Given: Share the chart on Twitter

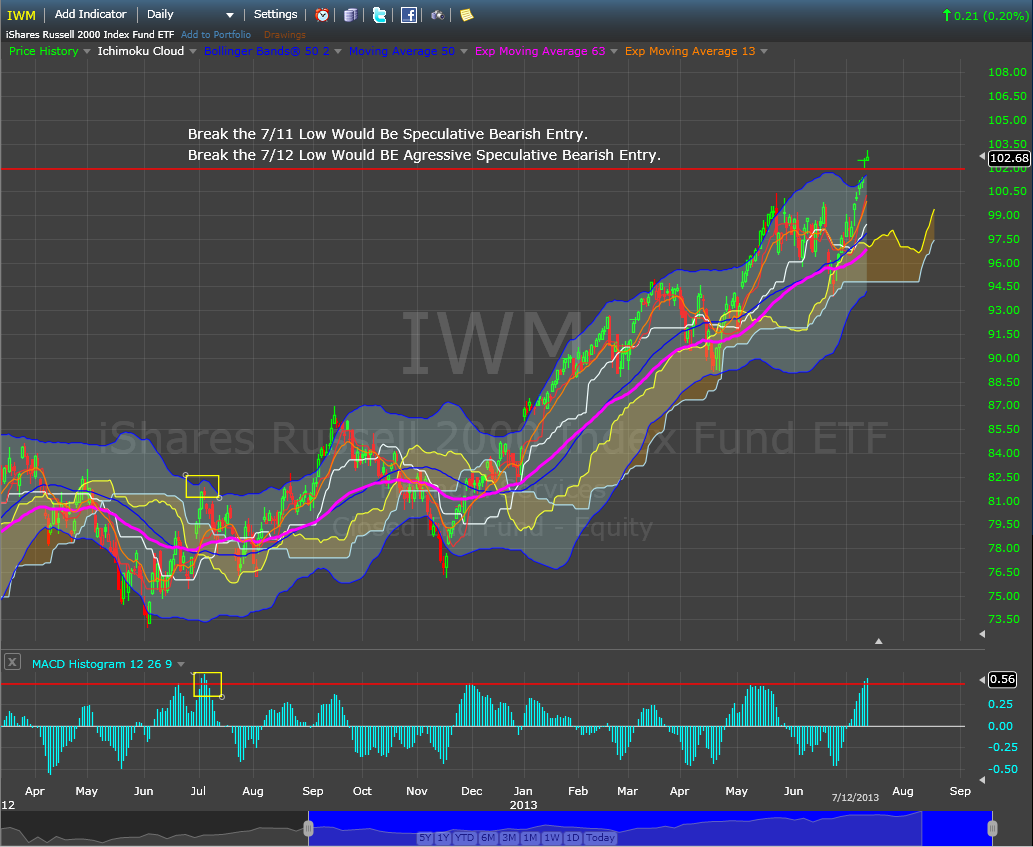Looking at the screenshot, I should point(379,14).
